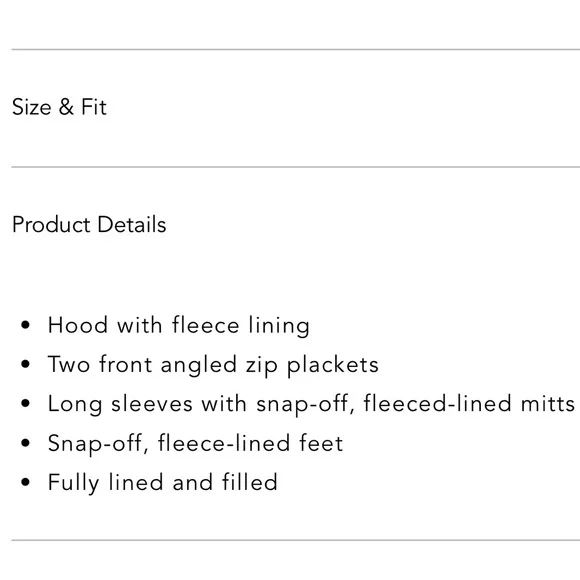Click the Long sleeves with snap-off mitts line
This screenshot has height=580, width=580.
click(x=311, y=404)
